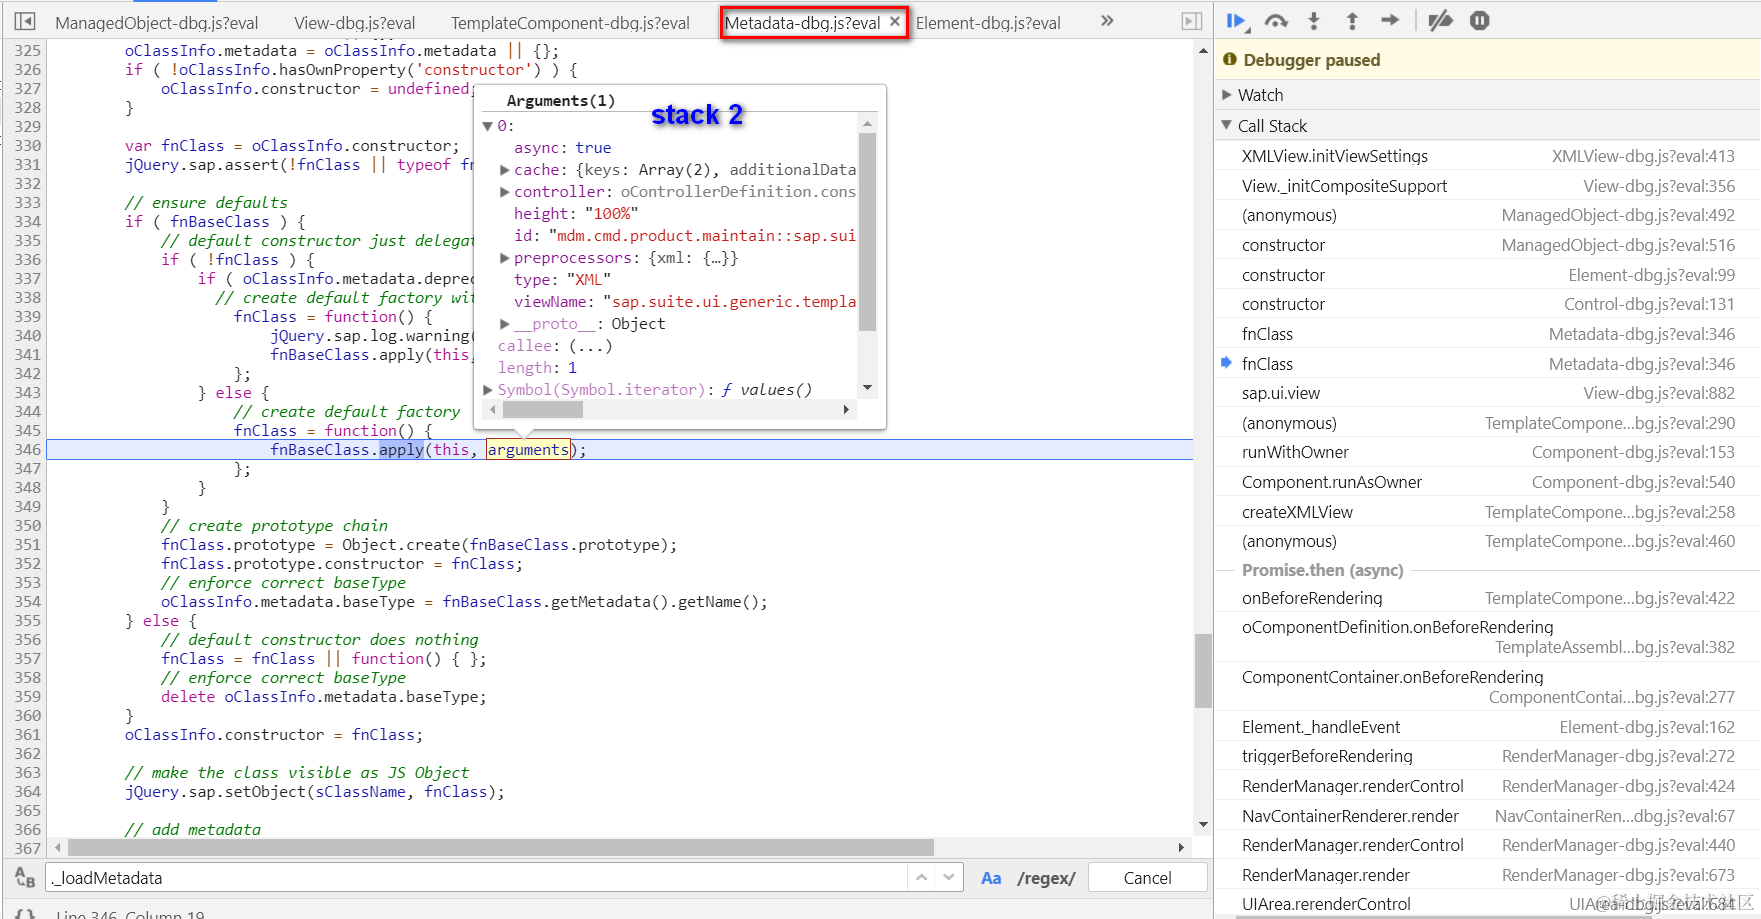Select the Metadata-dbg.js?eval tab
Viewport: 1761px width, 919px height.
(x=802, y=23)
